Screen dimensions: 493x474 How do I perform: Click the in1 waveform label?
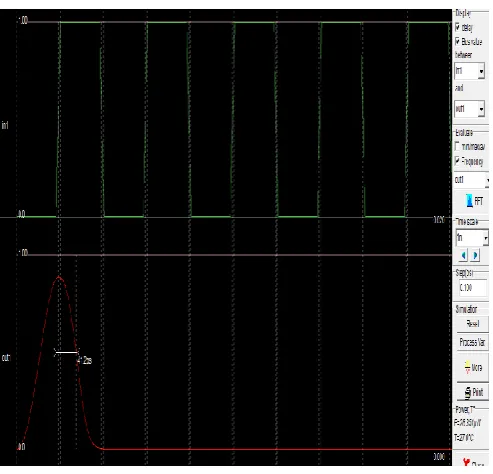coord(5,125)
